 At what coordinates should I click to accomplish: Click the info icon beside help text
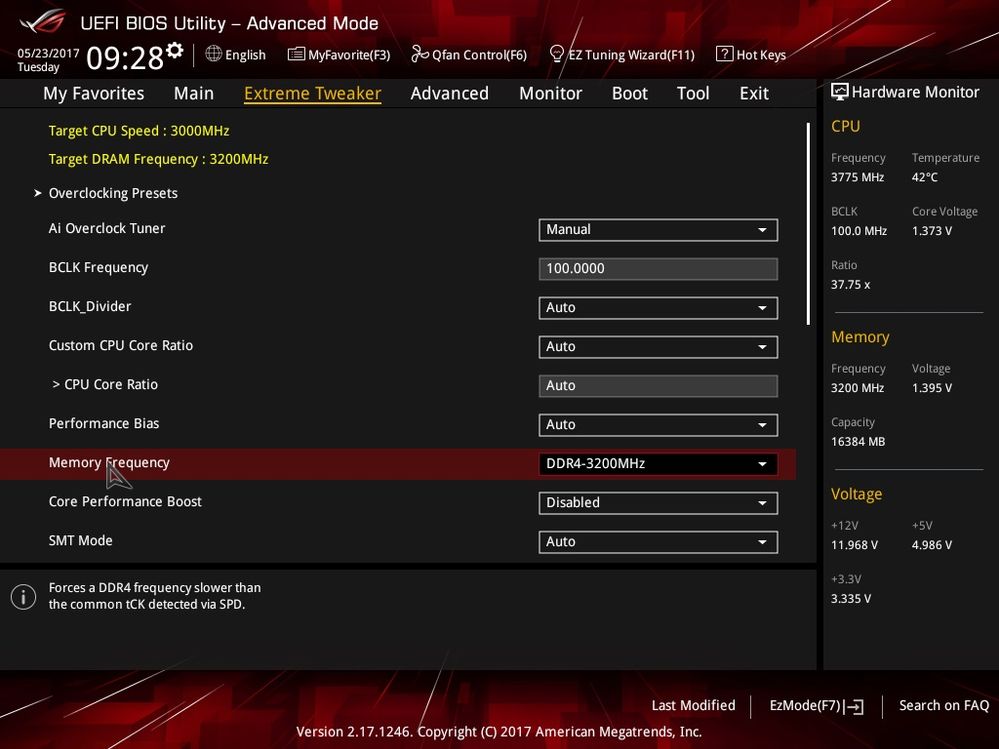pos(24,597)
